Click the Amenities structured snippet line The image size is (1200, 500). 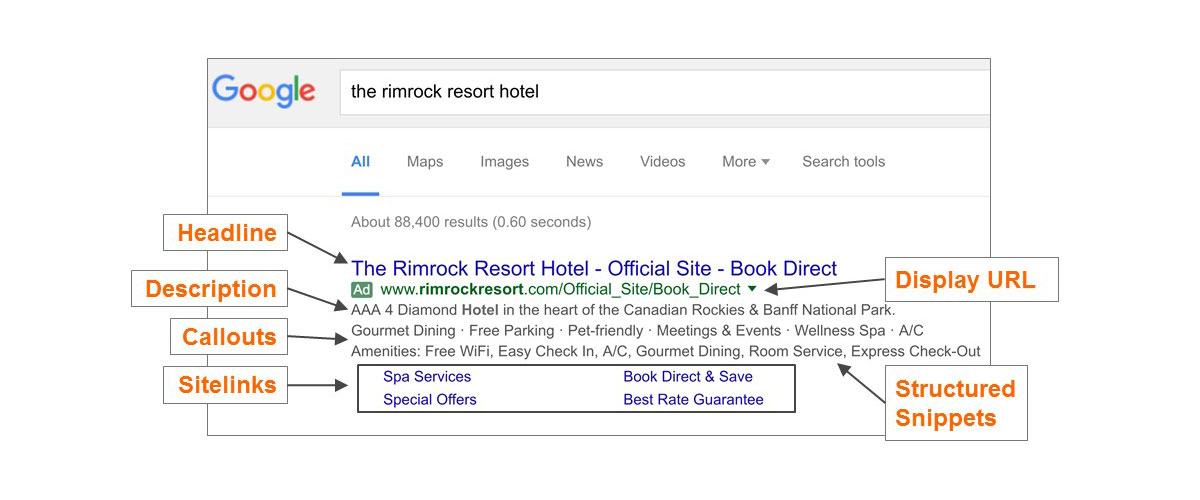666,351
